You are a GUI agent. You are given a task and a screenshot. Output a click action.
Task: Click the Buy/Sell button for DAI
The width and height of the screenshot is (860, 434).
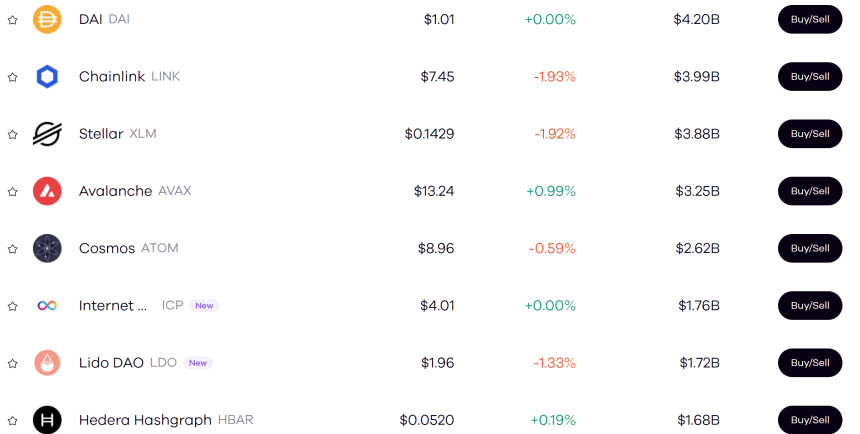(x=809, y=19)
